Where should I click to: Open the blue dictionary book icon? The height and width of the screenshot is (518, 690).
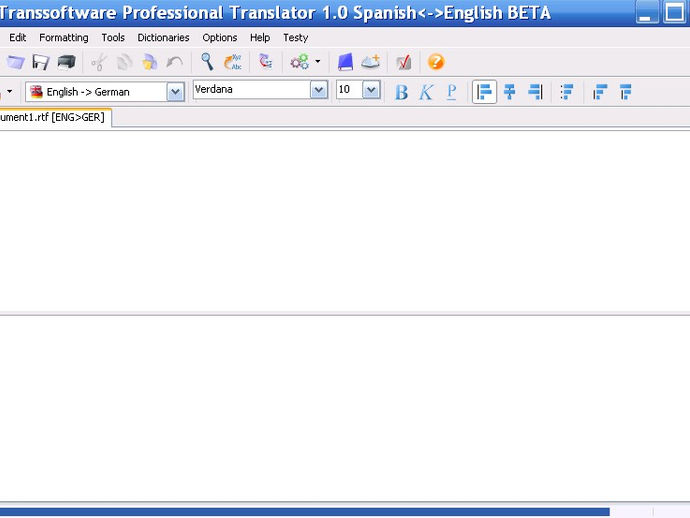click(345, 62)
